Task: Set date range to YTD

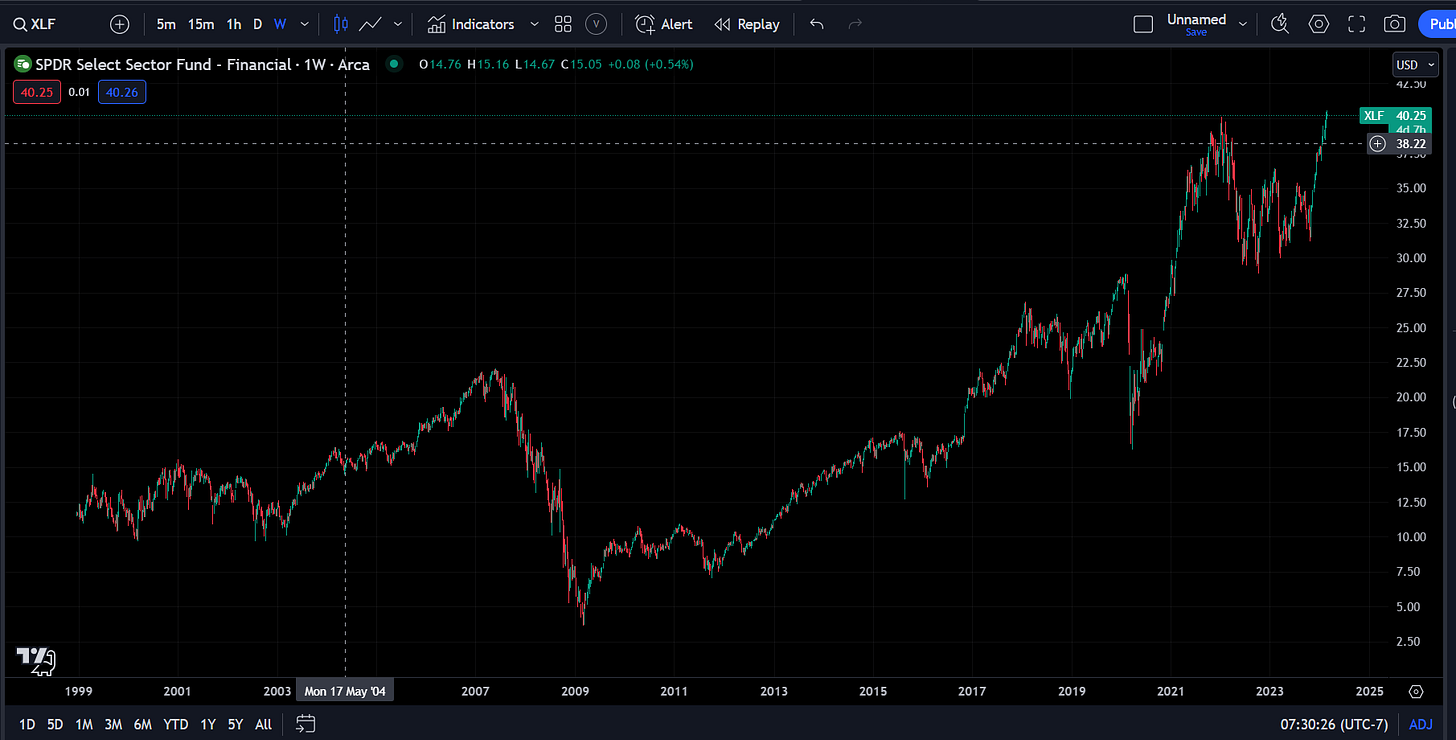Action: point(176,724)
